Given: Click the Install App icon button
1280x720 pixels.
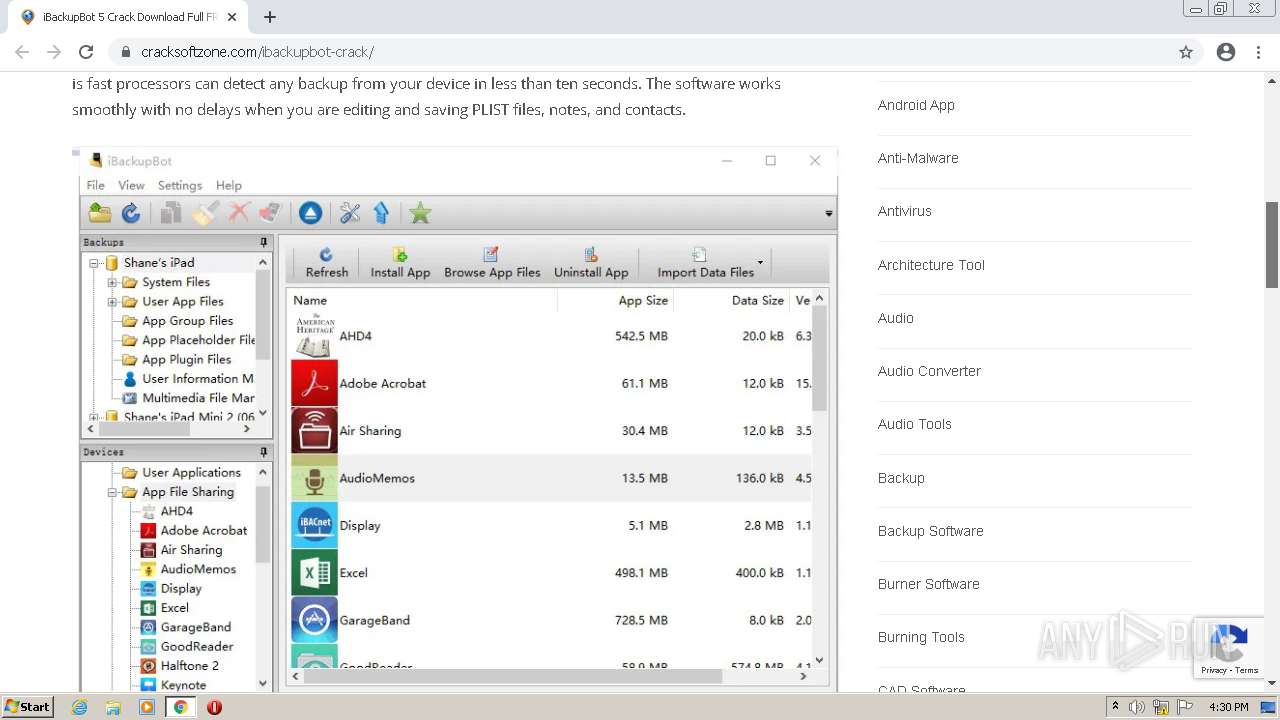Looking at the screenshot, I should (x=400, y=263).
